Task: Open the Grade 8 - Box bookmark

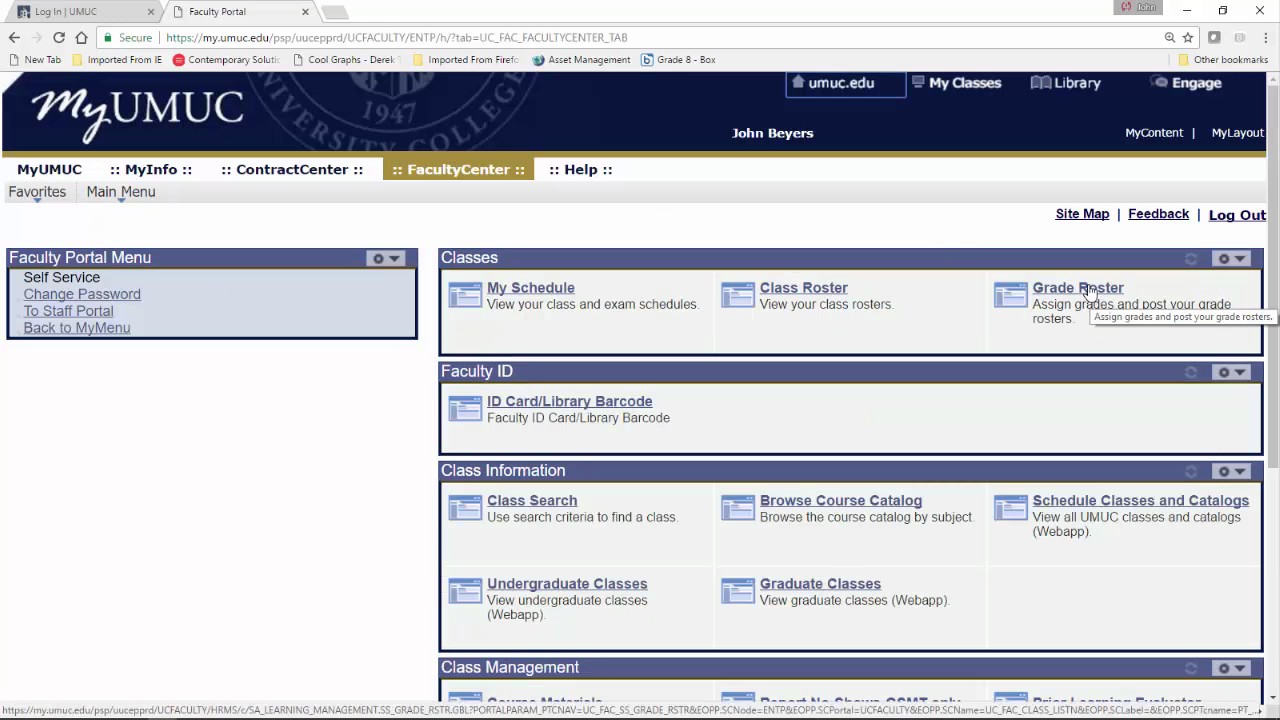Action: click(678, 60)
